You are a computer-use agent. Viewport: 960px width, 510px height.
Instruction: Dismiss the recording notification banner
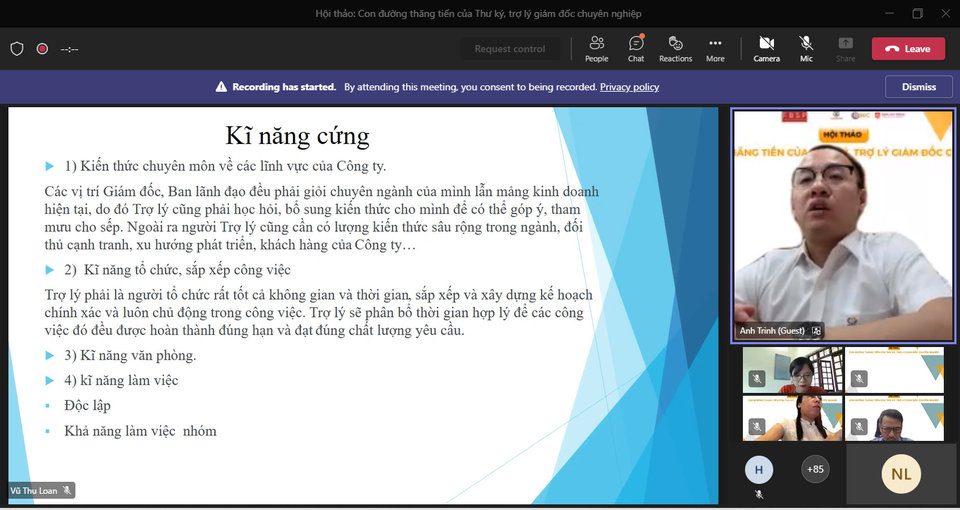pyautogui.click(x=918, y=87)
